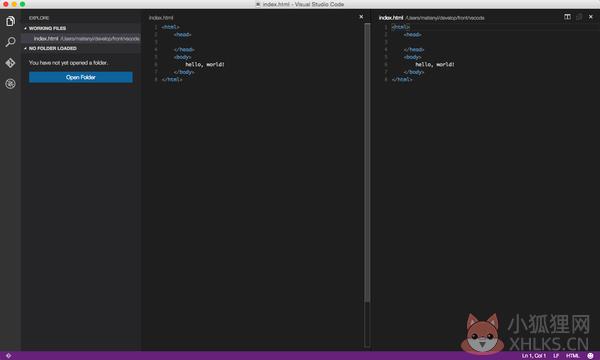Open the Search view in activity bar
The height and width of the screenshot is (360, 600).
[10, 42]
